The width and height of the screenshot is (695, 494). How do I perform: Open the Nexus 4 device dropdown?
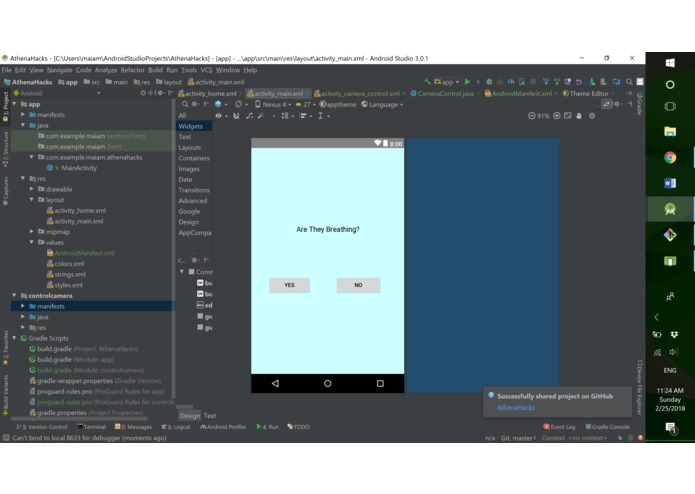click(x=273, y=105)
